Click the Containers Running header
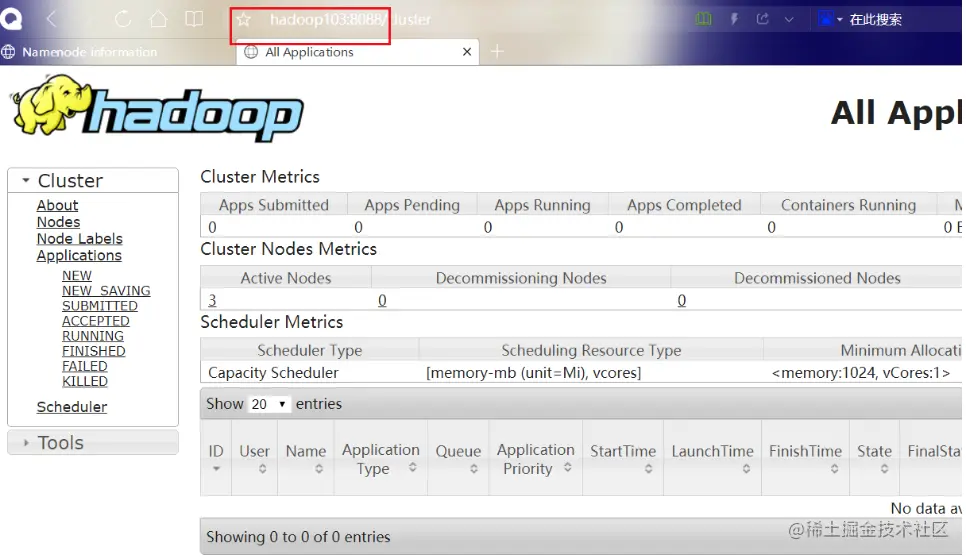Image resolution: width=966 pixels, height=557 pixels. click(x=848, y=205)
